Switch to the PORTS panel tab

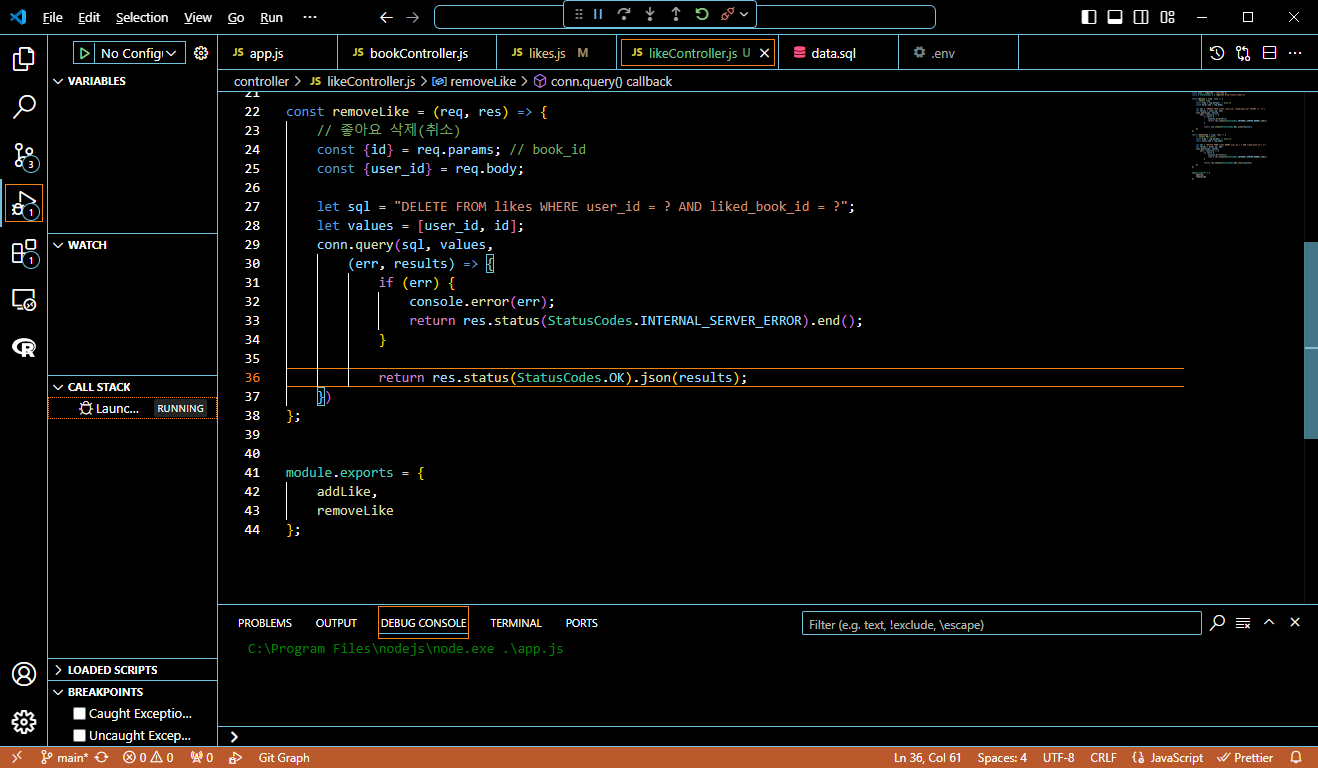tap(582, 623)
